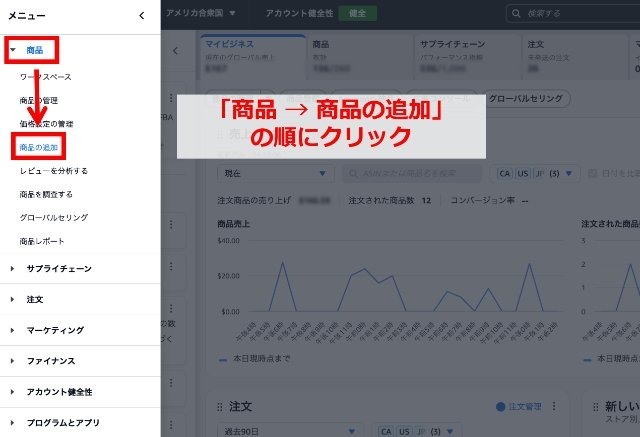Click the コンバージョン率 metric text

click(489, 200)
